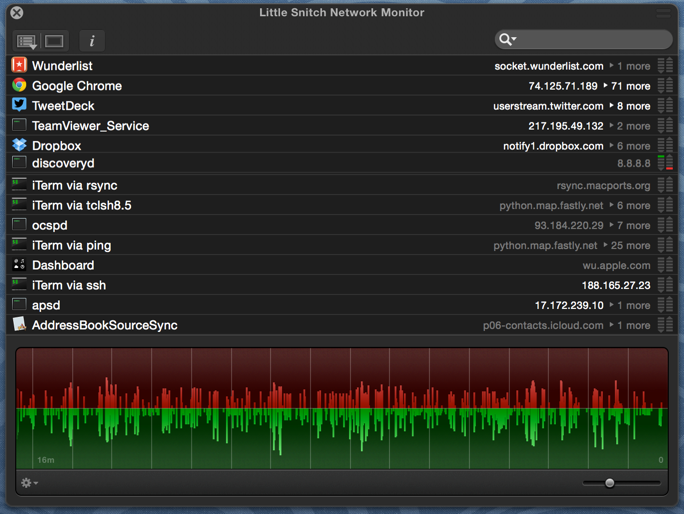Click the Dashboard icon
The height and width of the screenshot is (514, 684).
pos(19,264)
